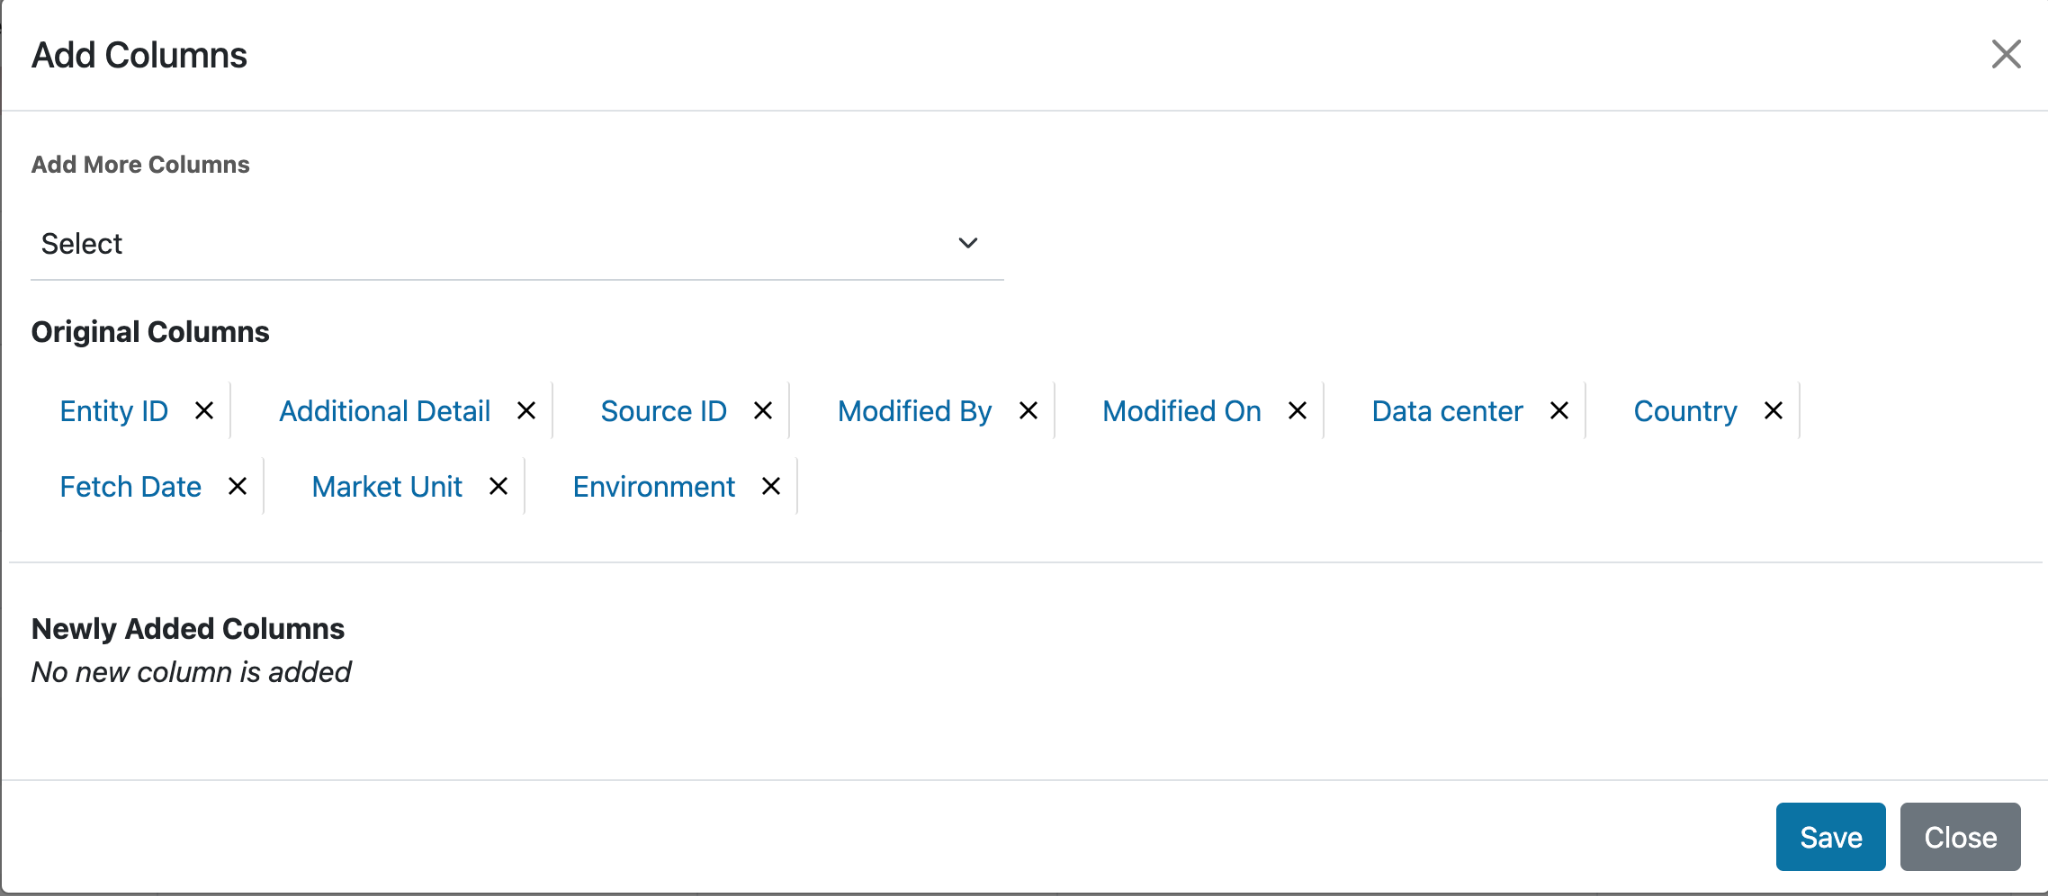Click the Data center column label
2048x896 pixels.
click(x=1447, y=411)
